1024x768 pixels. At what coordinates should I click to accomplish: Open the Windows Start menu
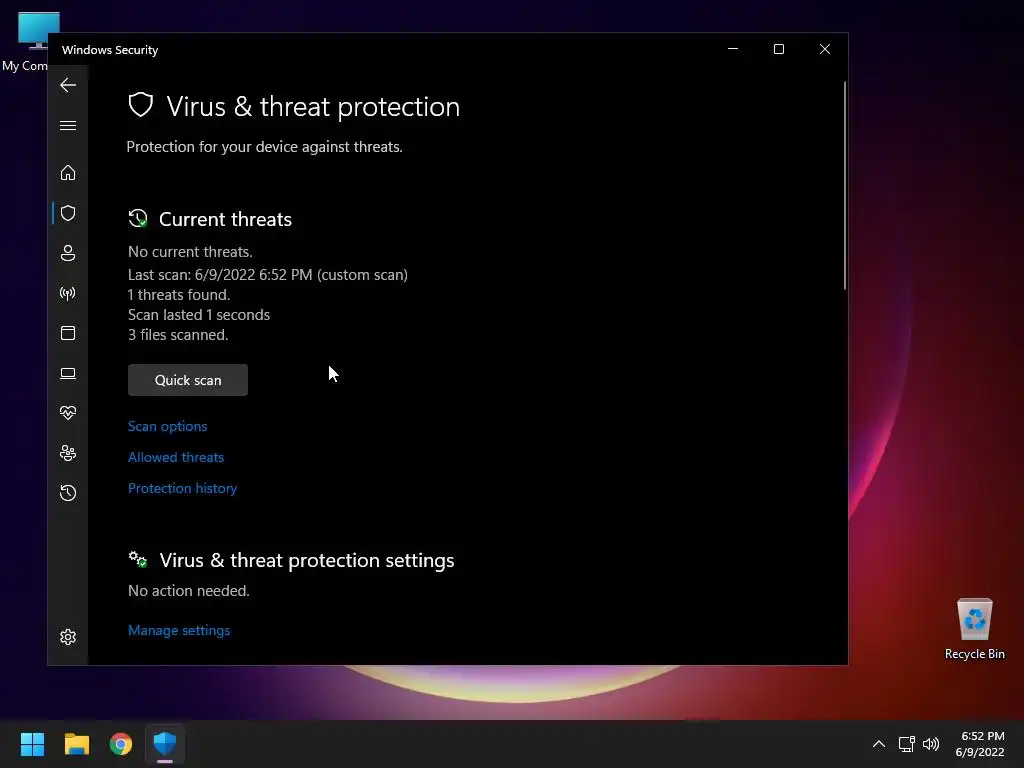pyautogui.click(x=32, y=744)
